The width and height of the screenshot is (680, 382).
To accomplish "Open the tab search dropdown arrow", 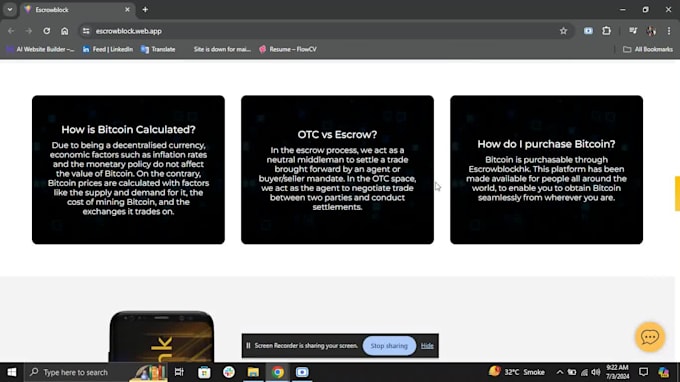I will pyautogui.click(x=10, y=10).
